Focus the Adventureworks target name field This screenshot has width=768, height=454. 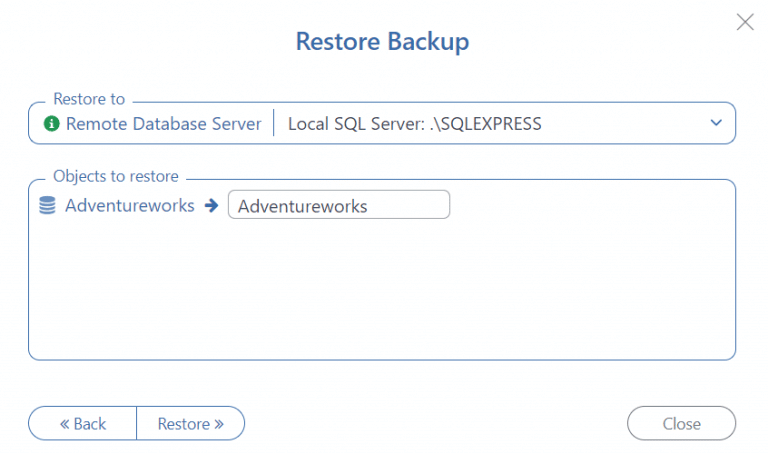pos(338,206)
